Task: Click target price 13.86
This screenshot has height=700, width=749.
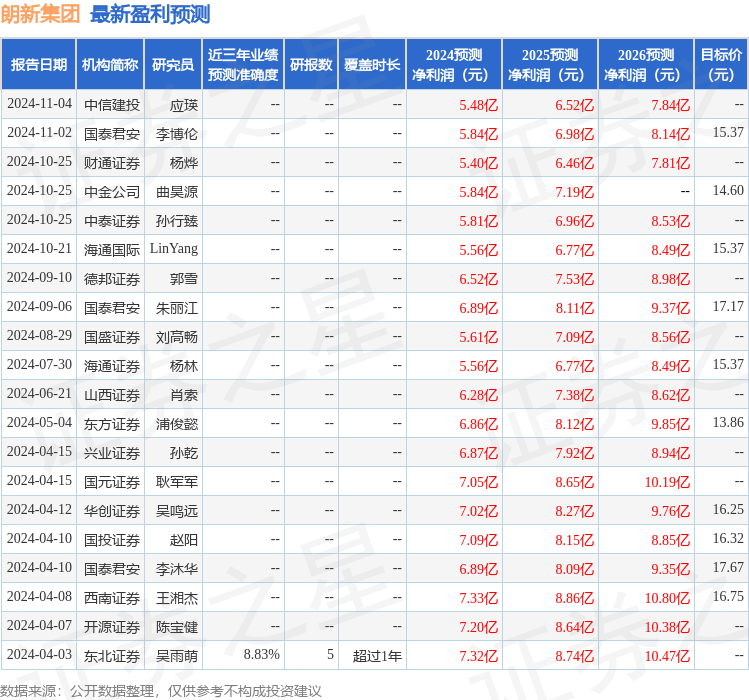Action: coord(728,423)
